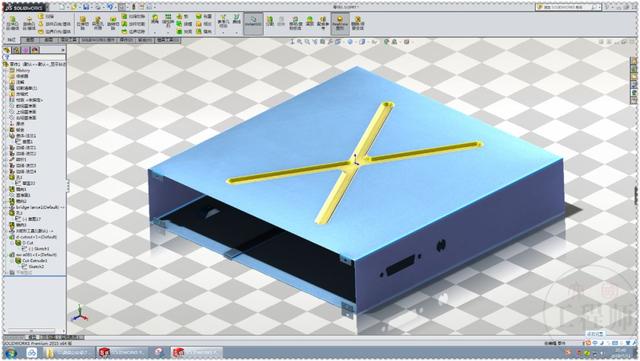Viewport: 640px width, 361px height.
Task: Open the PropertyManager tab
Action: [16, 50]
